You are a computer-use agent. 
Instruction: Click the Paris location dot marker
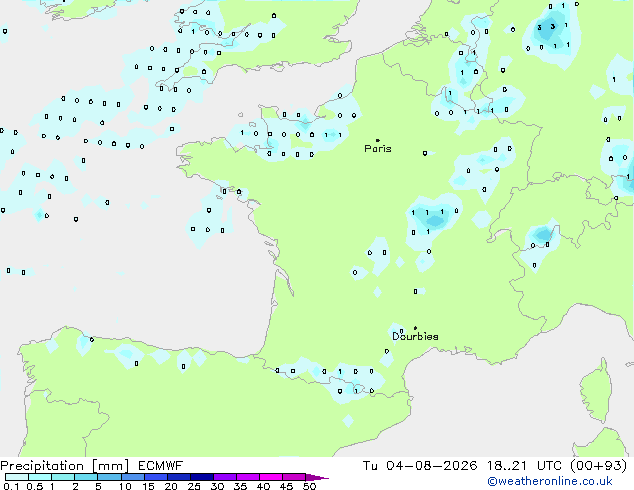(378, 140)
